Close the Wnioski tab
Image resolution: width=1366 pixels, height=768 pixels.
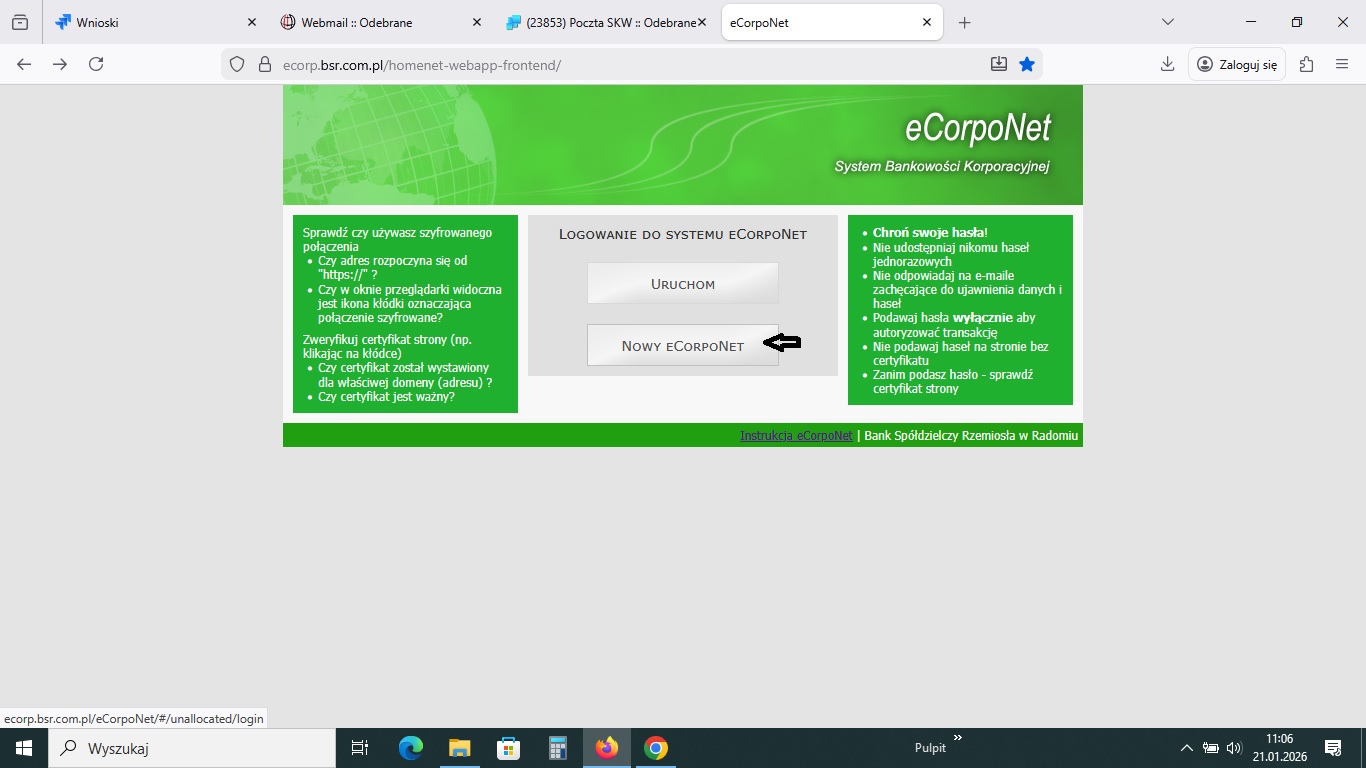(x=251, y=22)
